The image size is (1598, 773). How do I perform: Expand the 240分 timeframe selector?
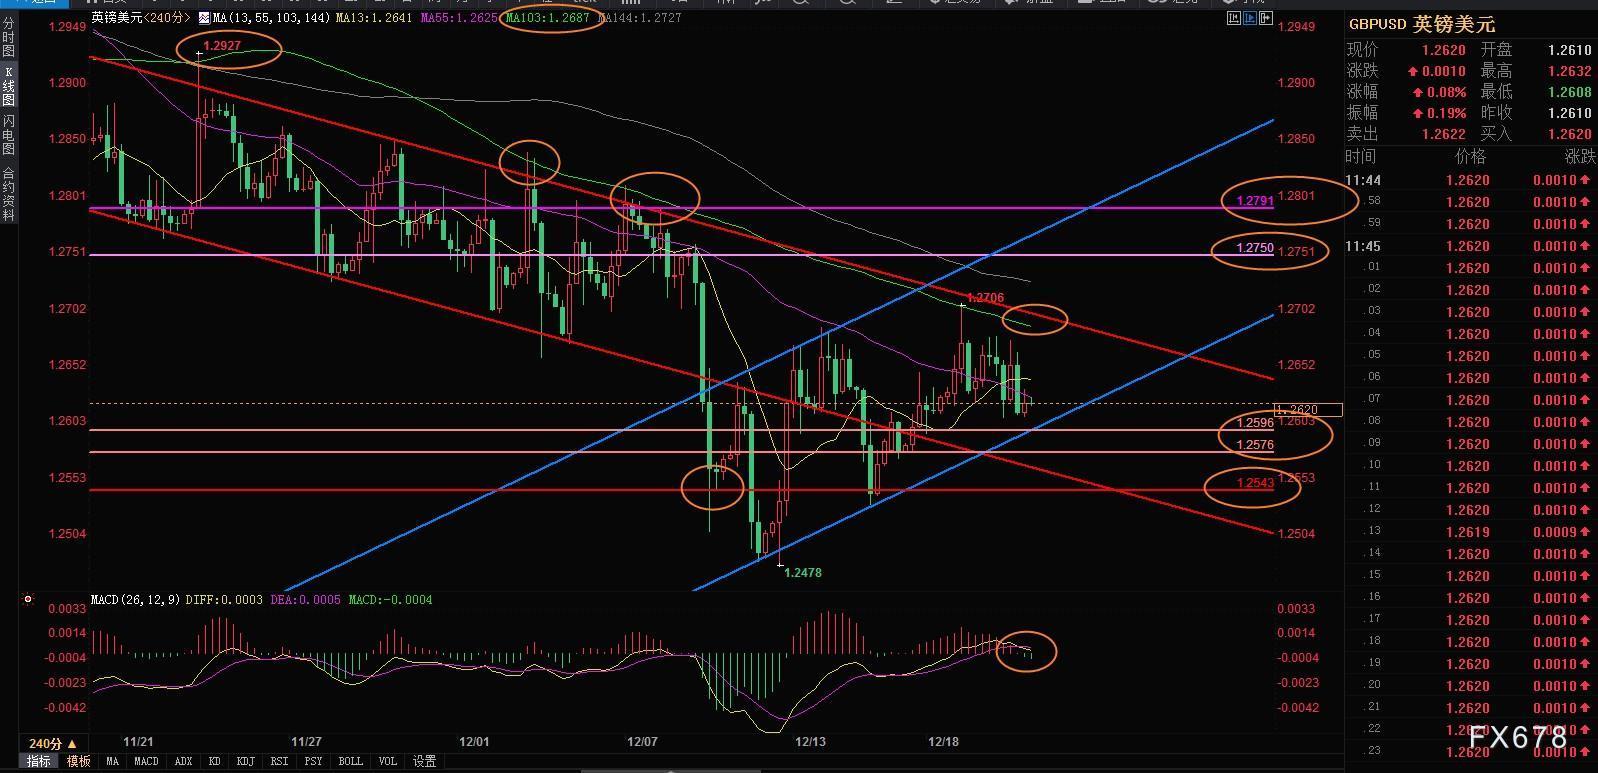pyautogui.click(x=53, y=743)
